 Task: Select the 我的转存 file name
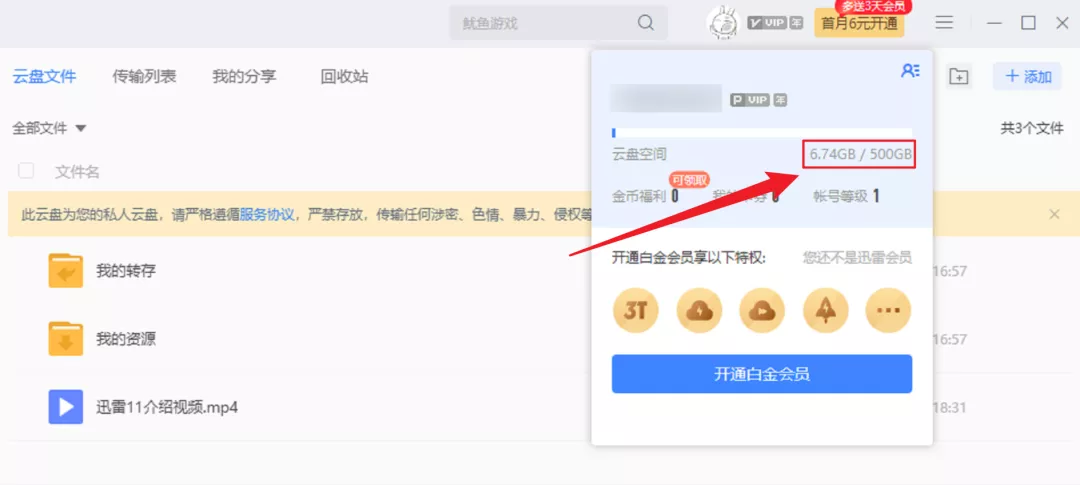[x=126, y=271]
